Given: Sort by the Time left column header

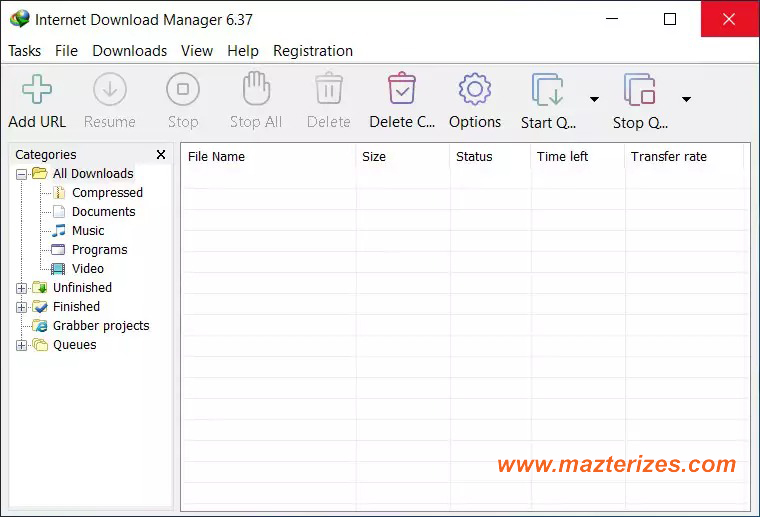Looking at the screenshot, I should click(x=578, y=157).
